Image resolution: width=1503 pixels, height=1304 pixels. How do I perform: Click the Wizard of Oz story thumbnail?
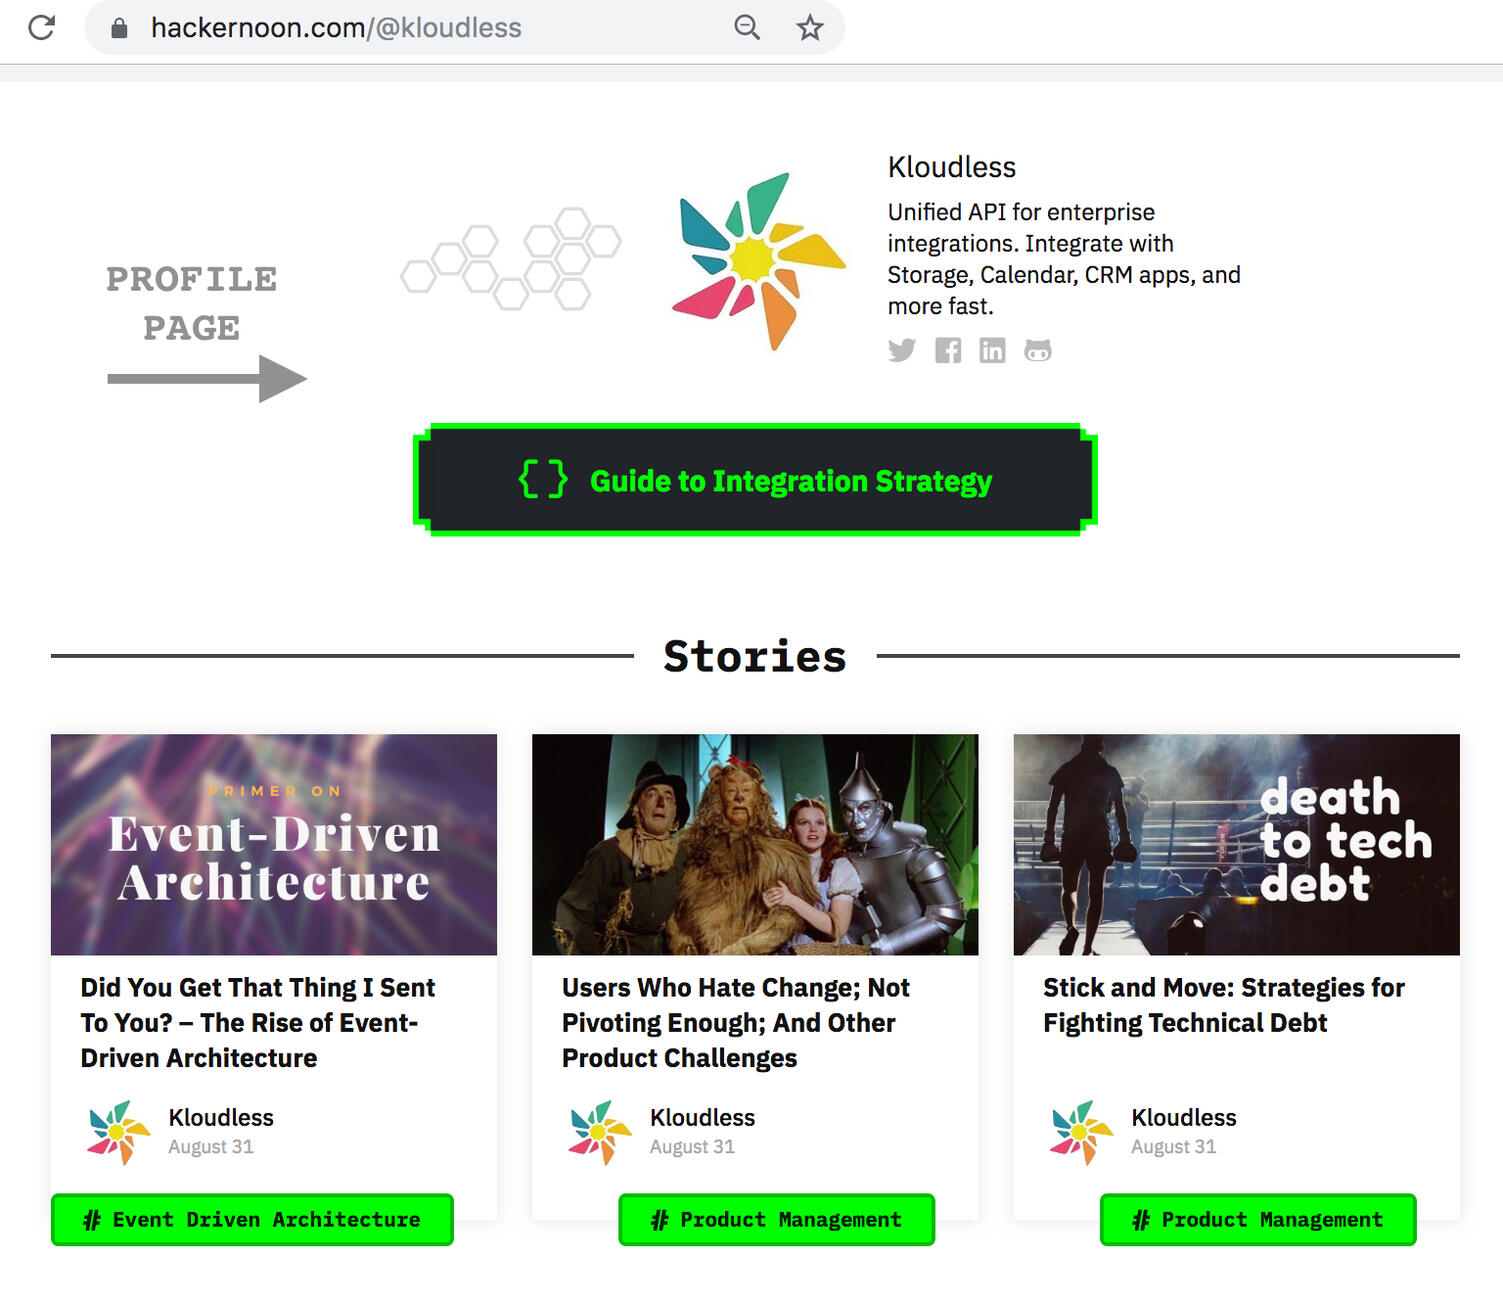coord(755,843)
